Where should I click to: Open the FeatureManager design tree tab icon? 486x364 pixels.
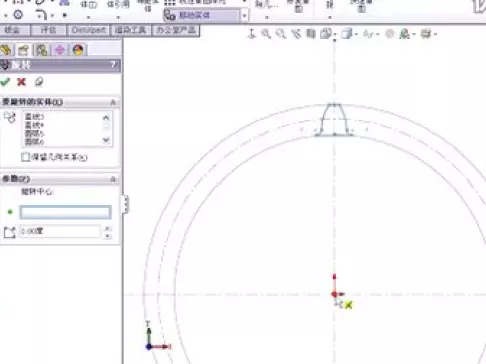[x=6, y=50]
